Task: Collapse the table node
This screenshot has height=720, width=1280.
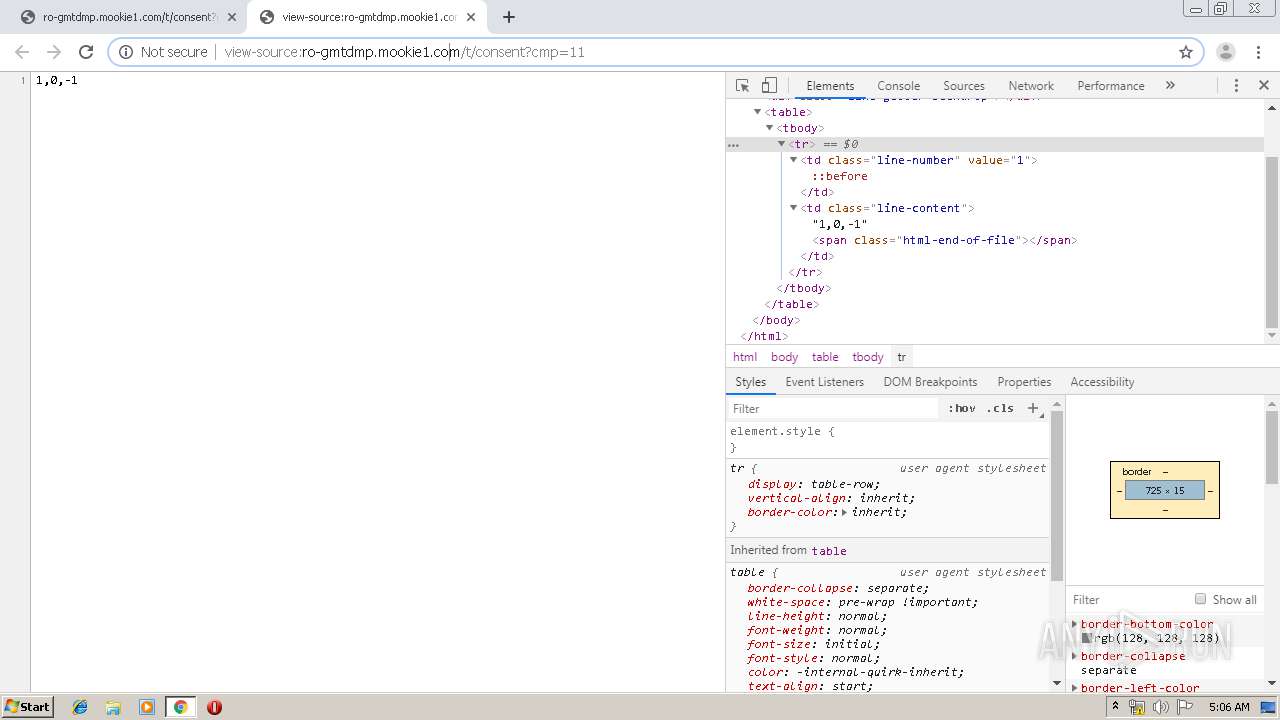Action: pos(758,112)
